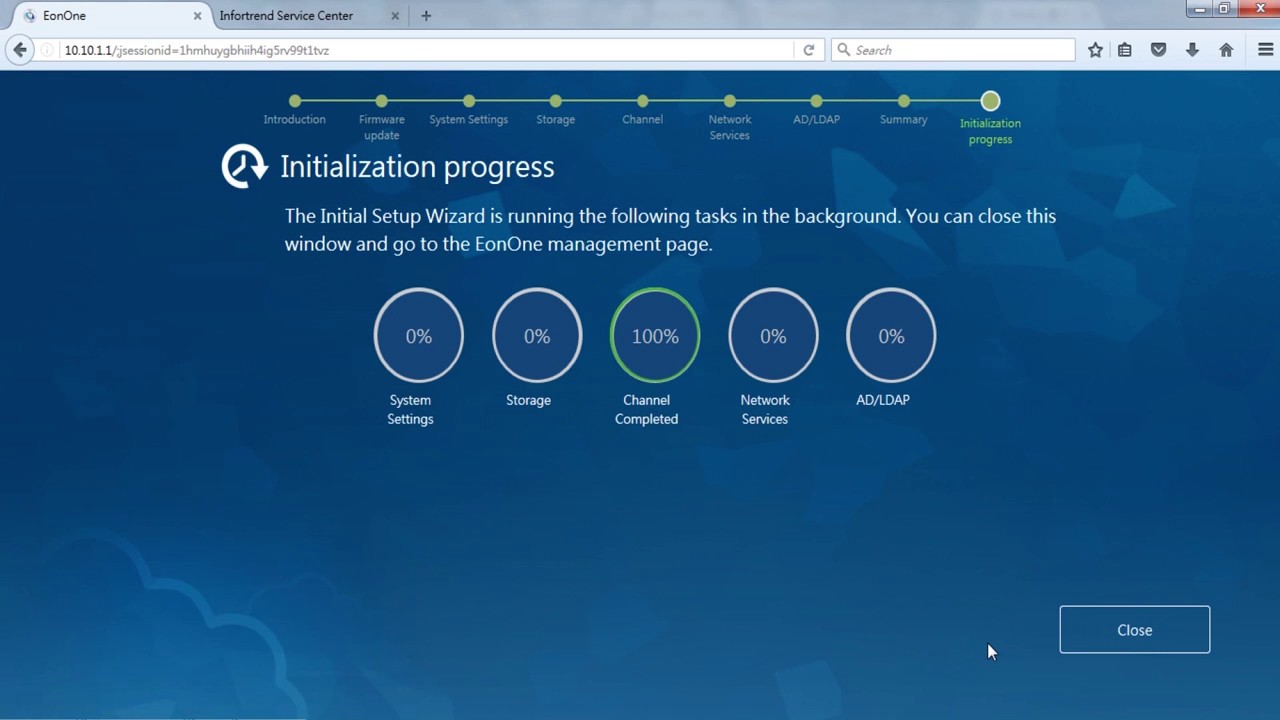Click the Pocket save icon
This screenshot has height=720, width=1280.
pyautogui.click(x=1159, y=50)
